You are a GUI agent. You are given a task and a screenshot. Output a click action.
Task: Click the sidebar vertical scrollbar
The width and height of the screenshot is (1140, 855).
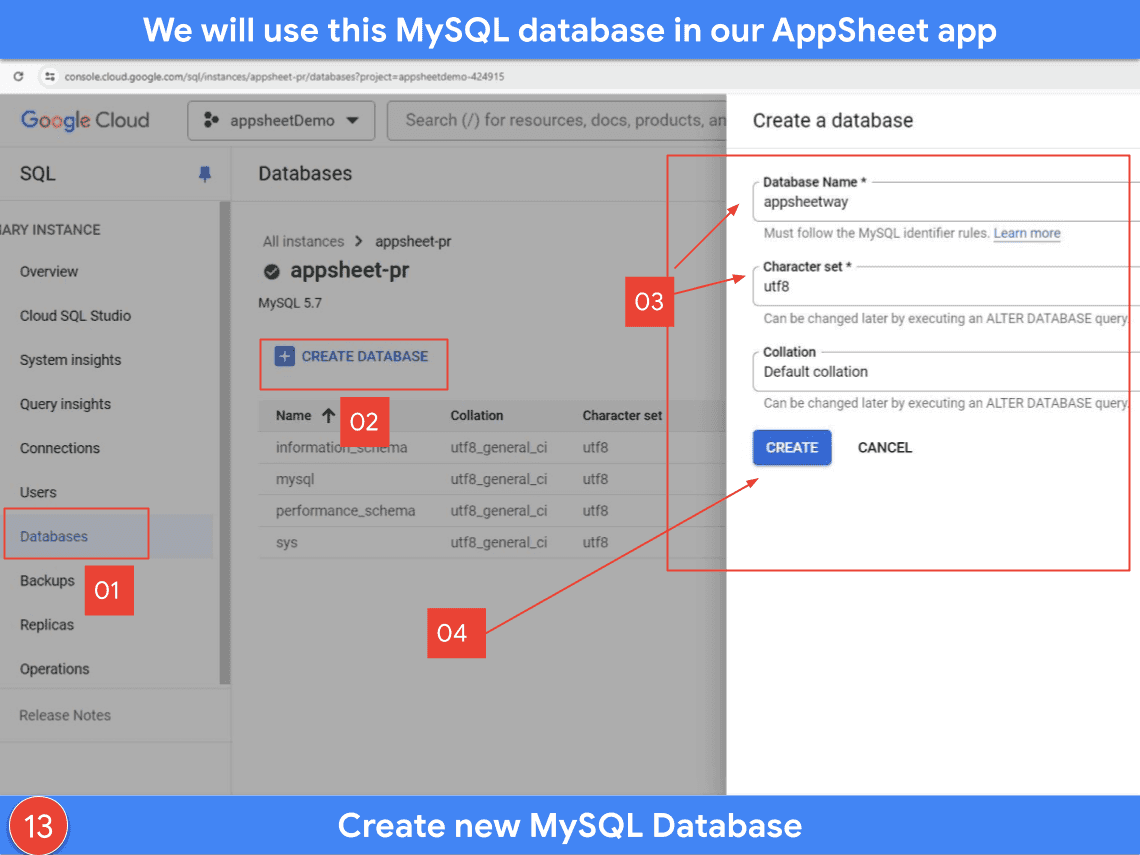pos(225,440)
